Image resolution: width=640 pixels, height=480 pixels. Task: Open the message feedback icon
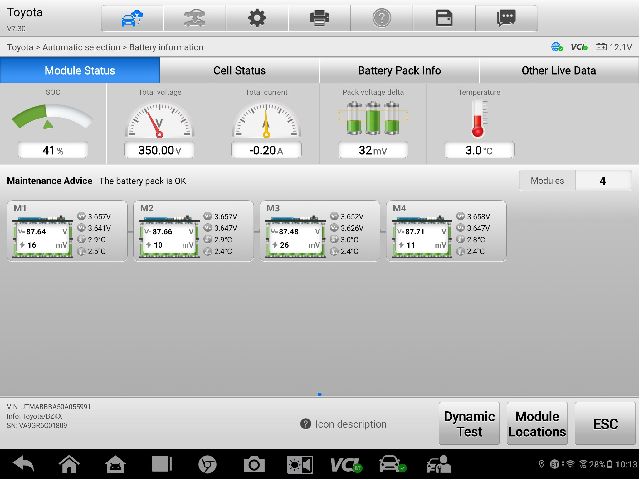coord(506,18)
